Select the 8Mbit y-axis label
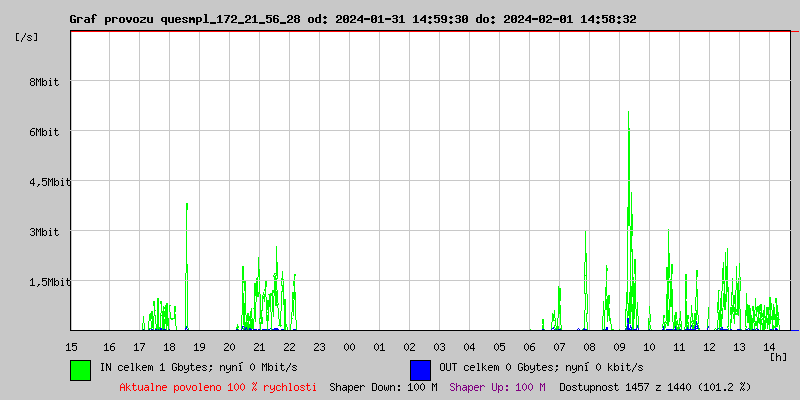Screen dimensions: 800x400 tap(44, 82)
